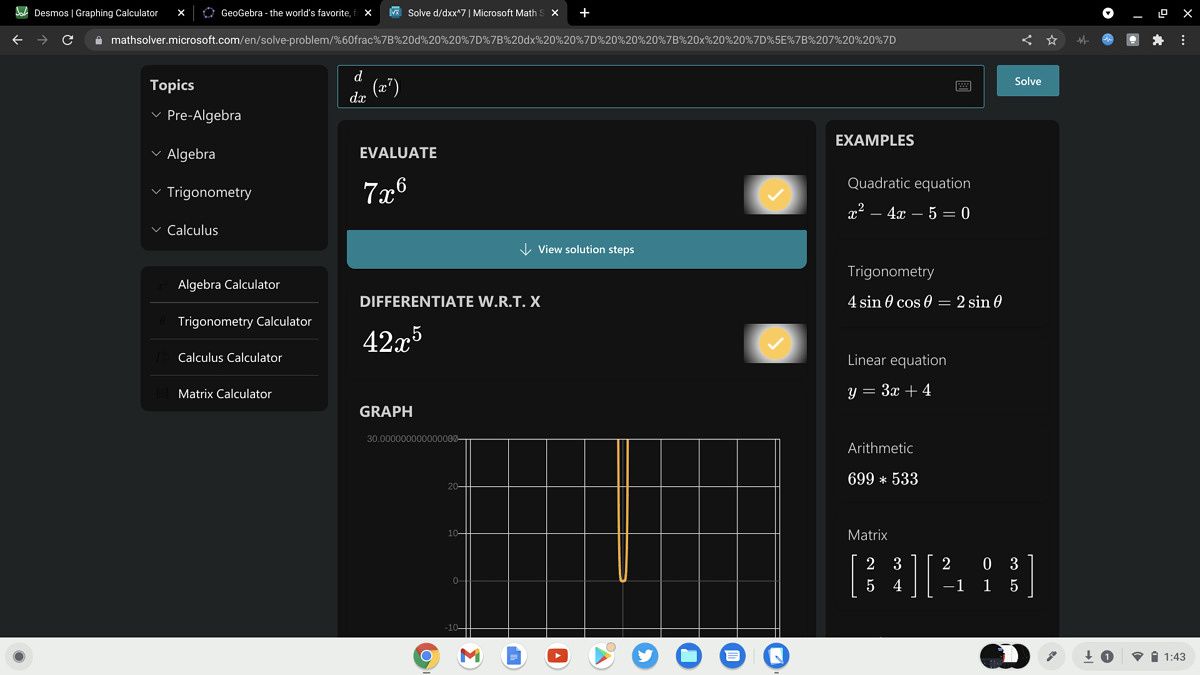
Task: Bookmark the page with the star icon
Action: pyautogui.click(x=1051, y=40)
